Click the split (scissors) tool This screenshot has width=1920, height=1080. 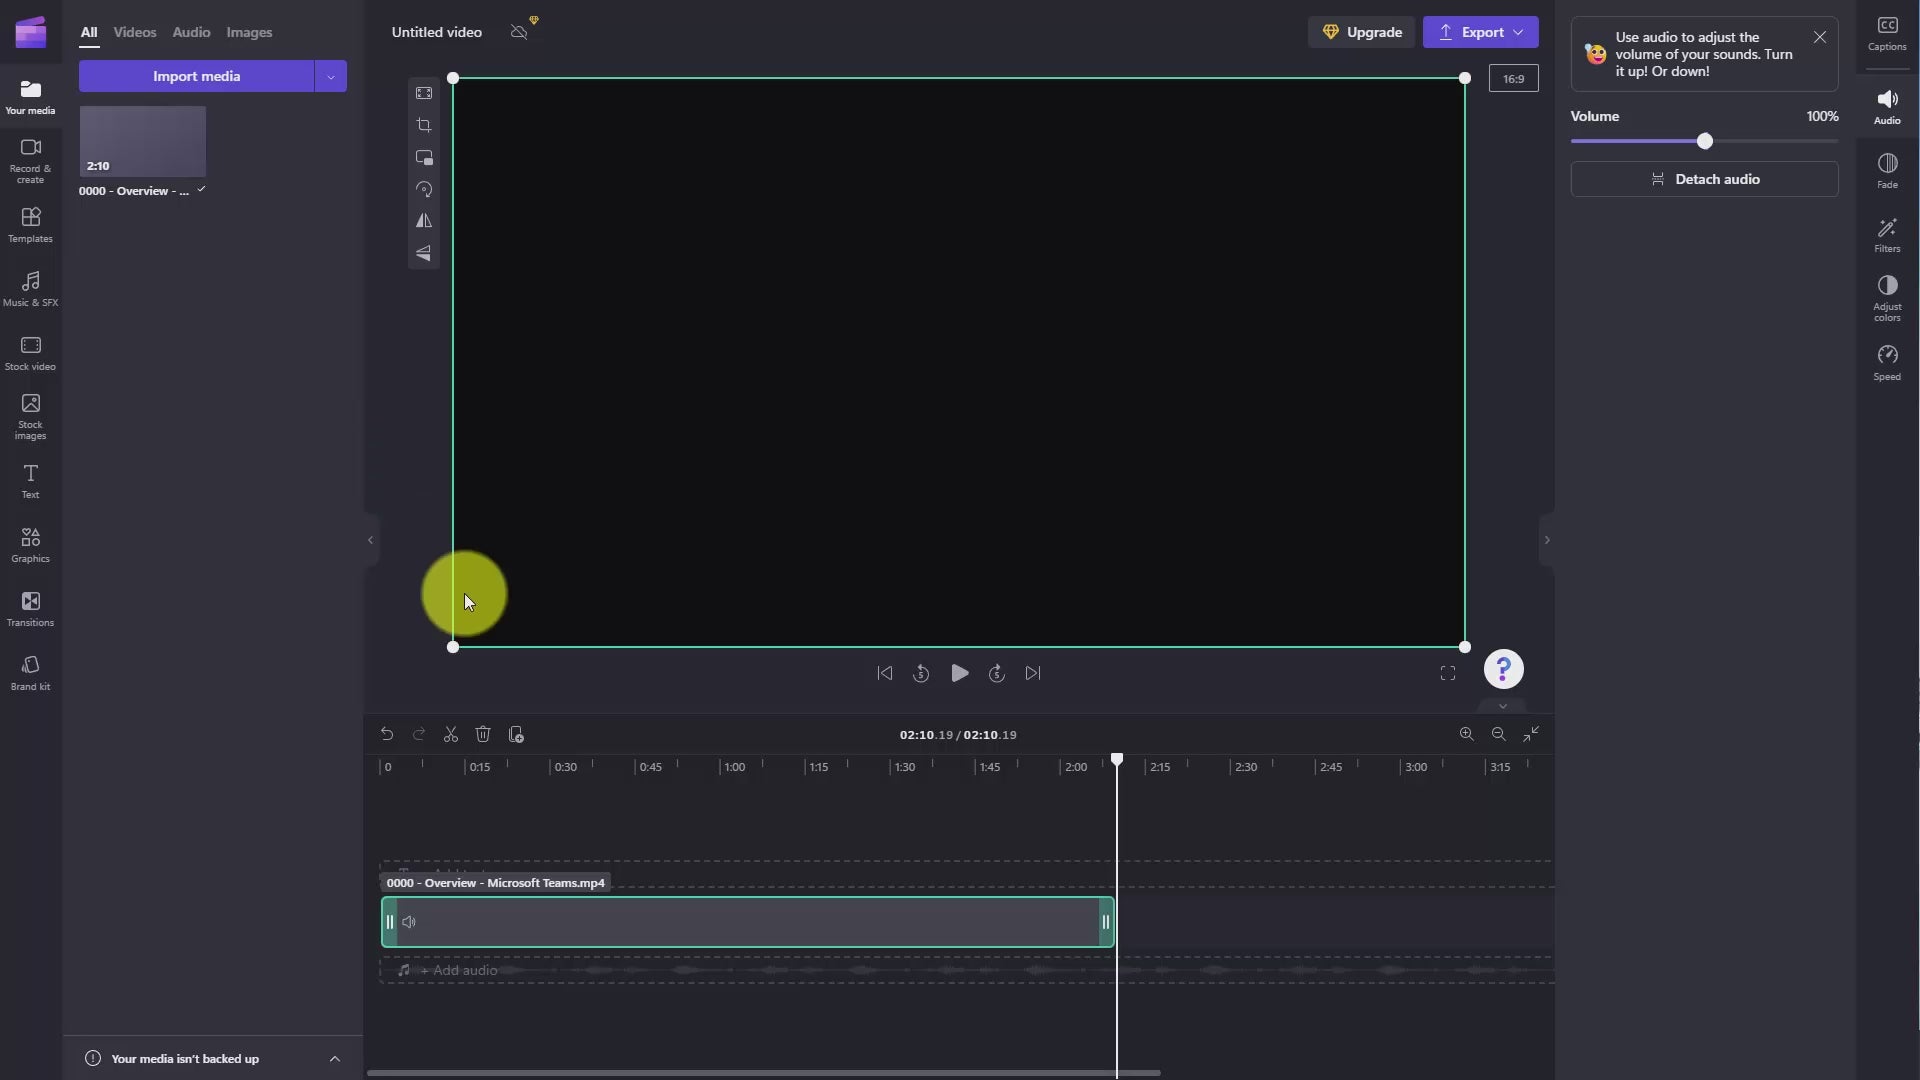click(x=451, y=735)
